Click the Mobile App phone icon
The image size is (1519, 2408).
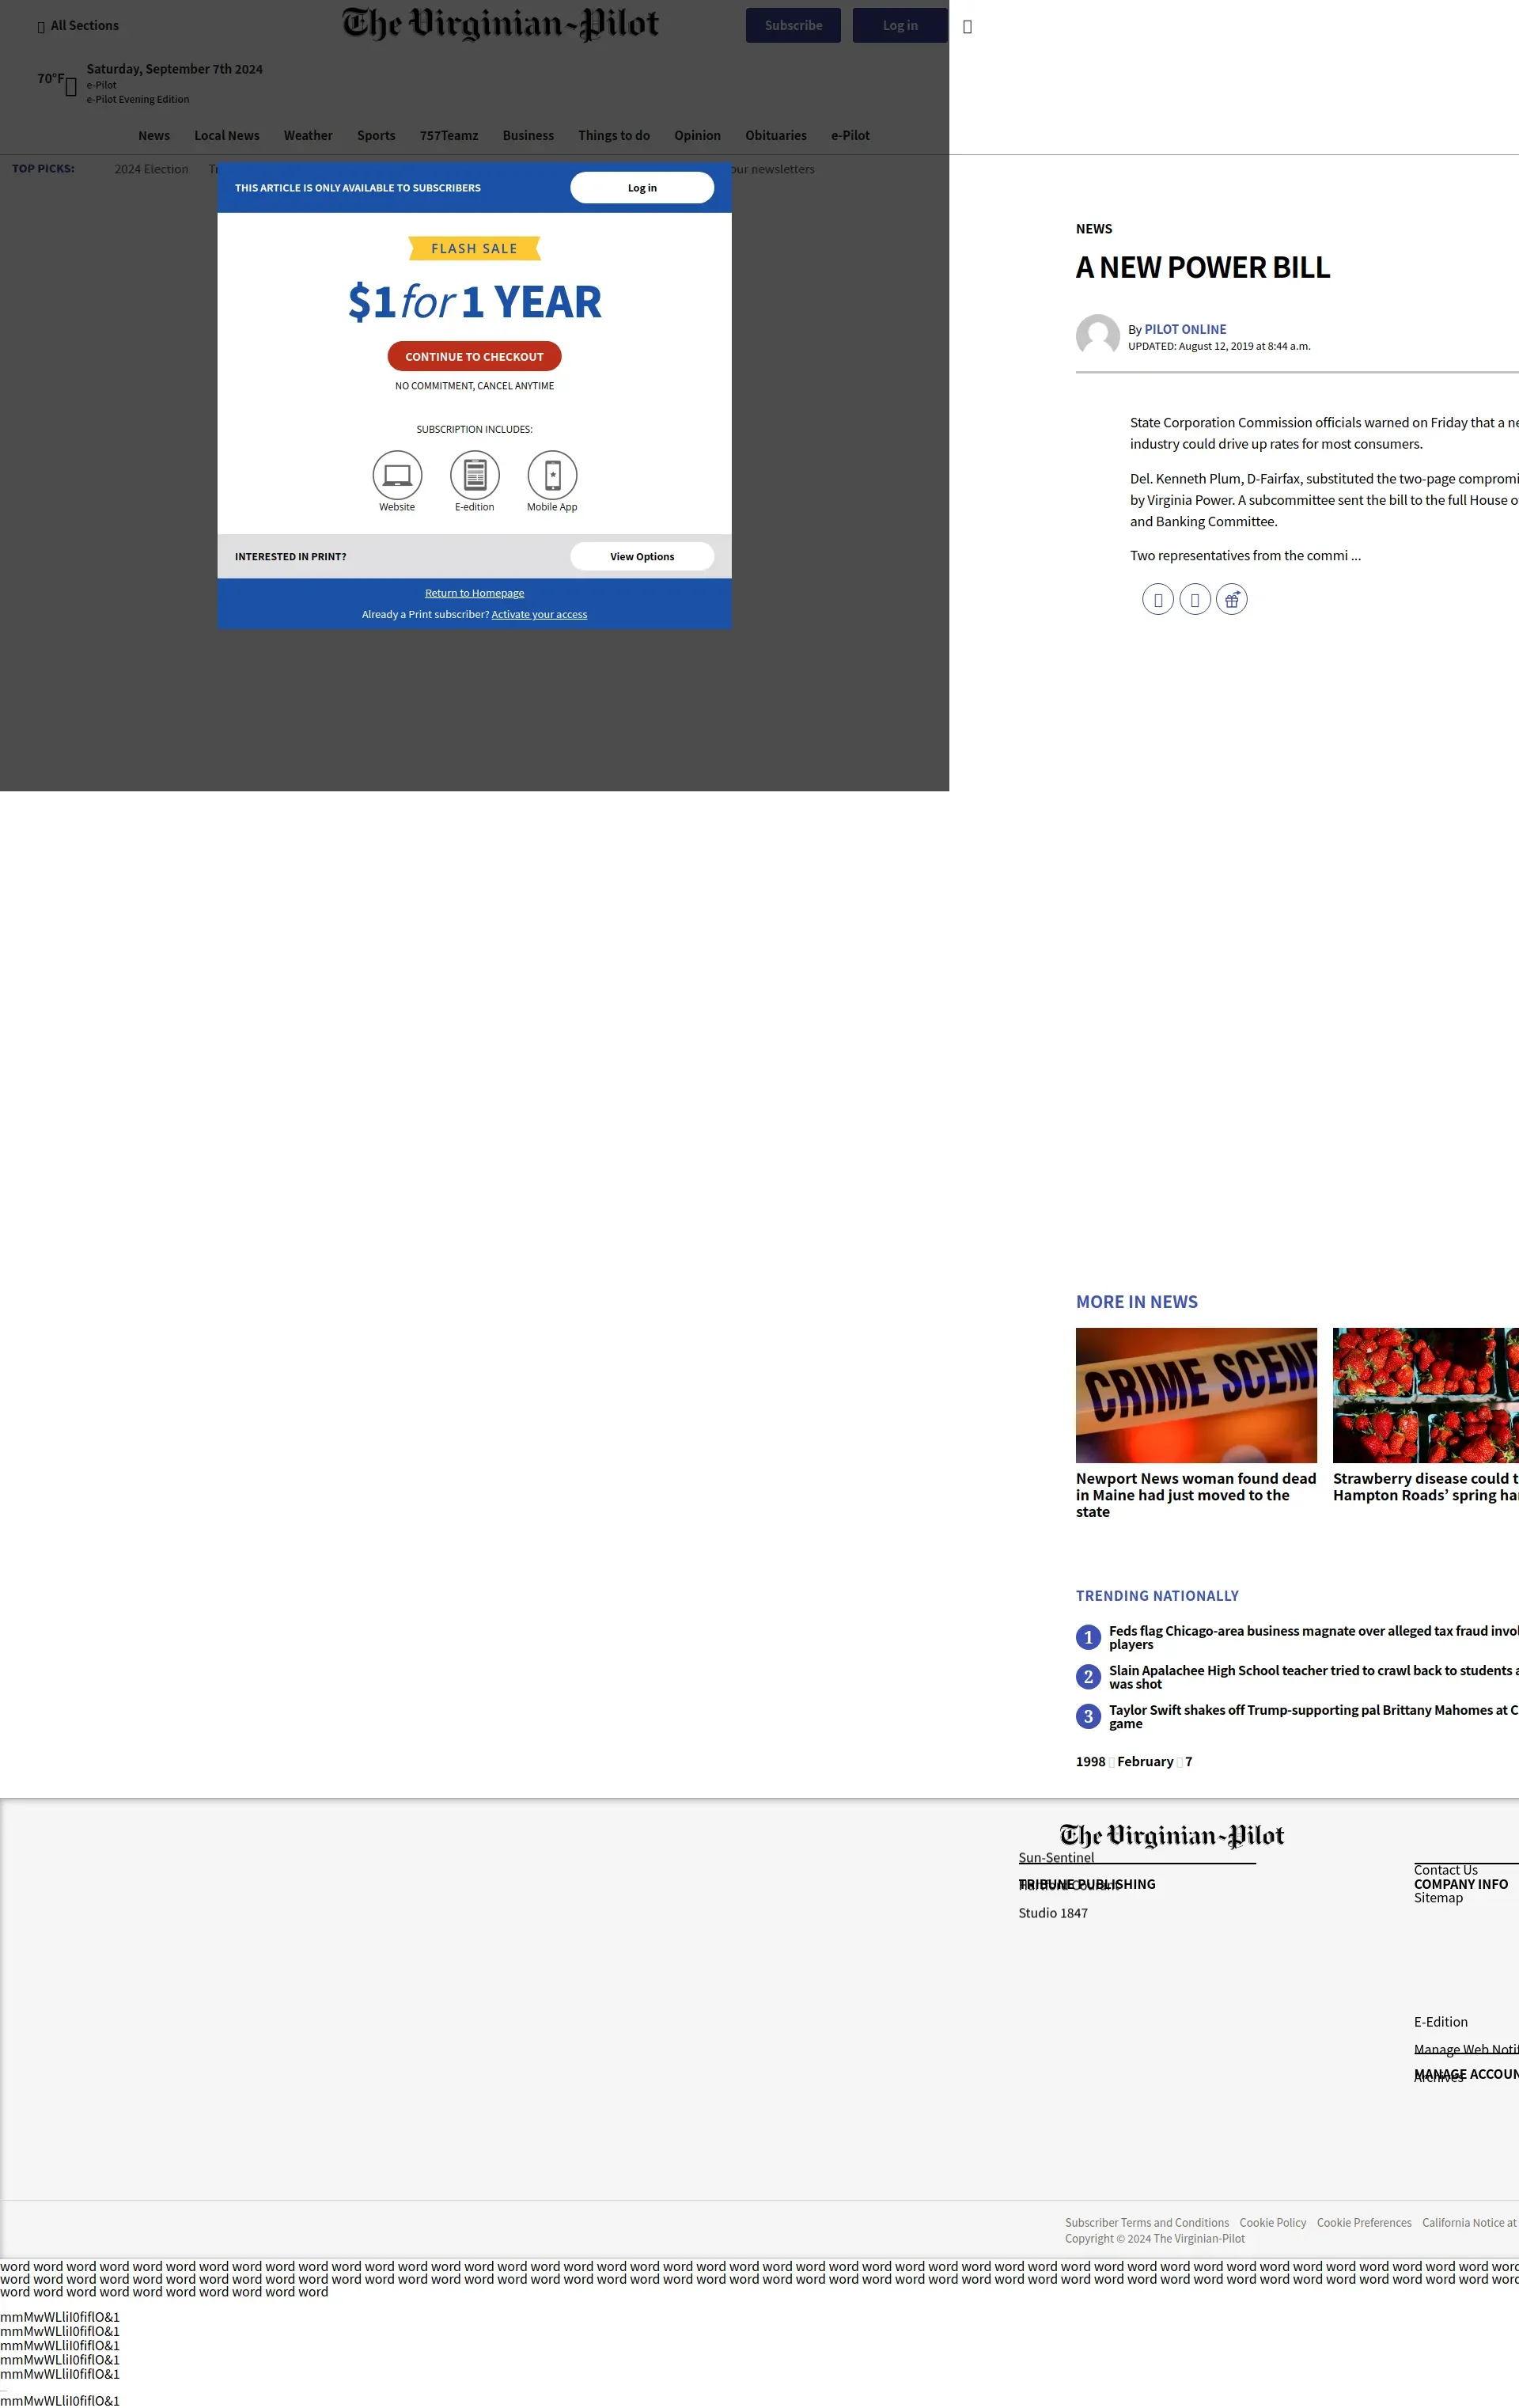point(552,475)
